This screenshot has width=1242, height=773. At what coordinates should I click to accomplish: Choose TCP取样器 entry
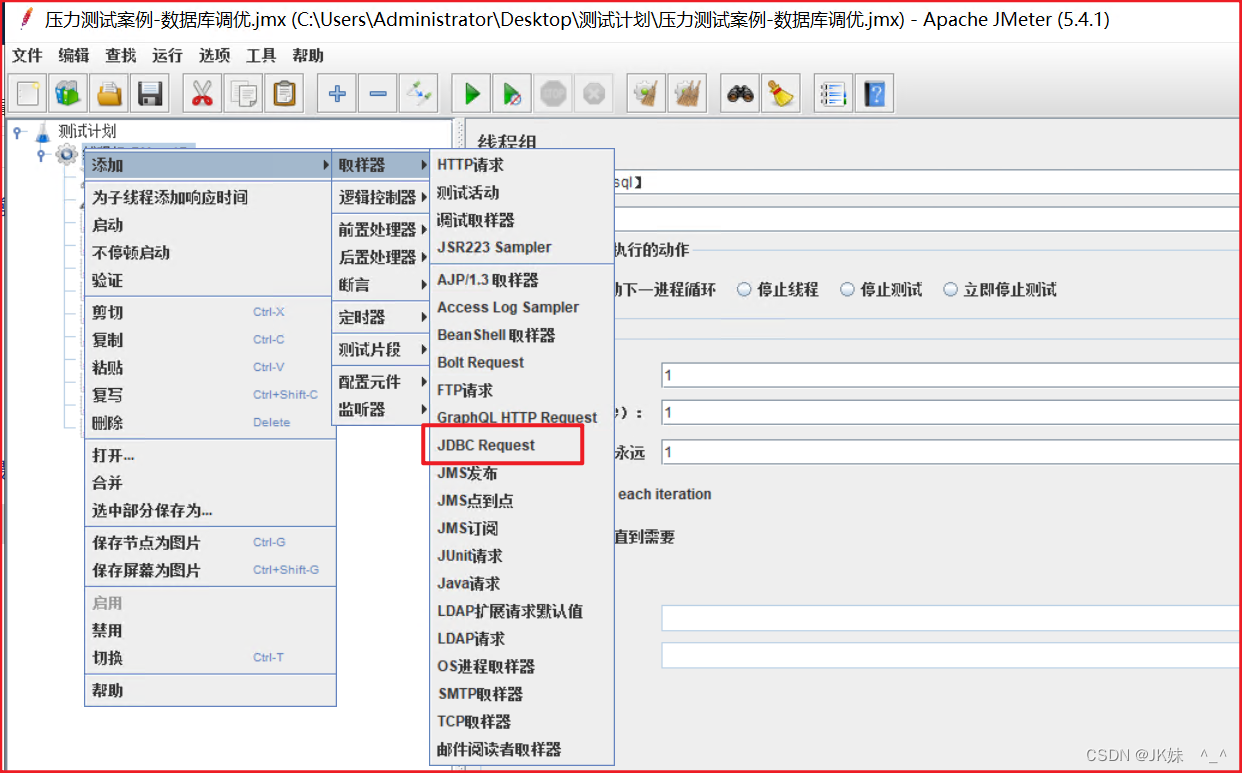coord(522,721)
